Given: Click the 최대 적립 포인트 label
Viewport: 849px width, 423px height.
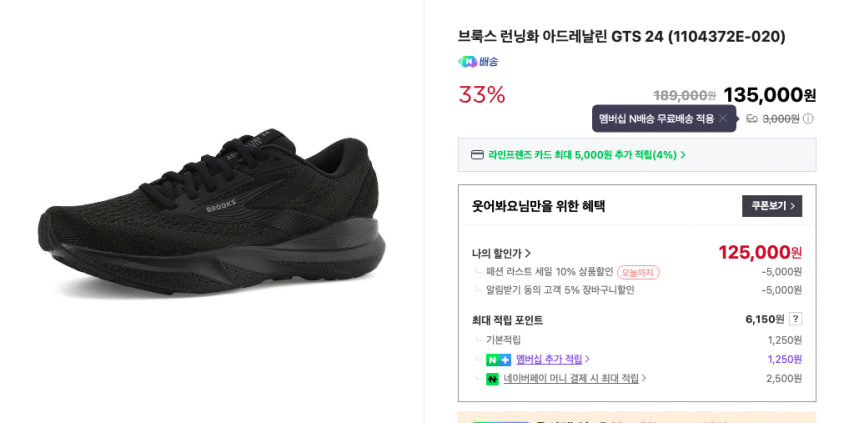Looking at the screenshot, I should [x=507, y=321].
